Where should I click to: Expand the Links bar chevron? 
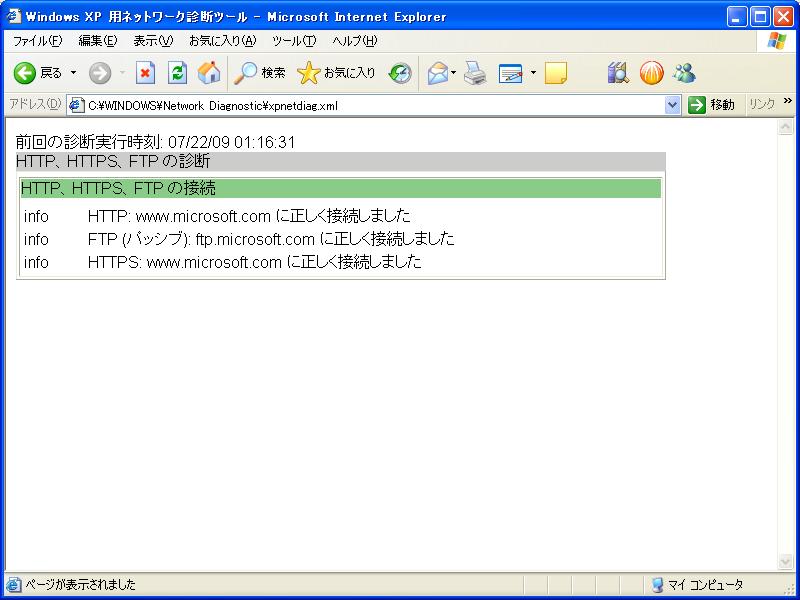coord(788,101)
